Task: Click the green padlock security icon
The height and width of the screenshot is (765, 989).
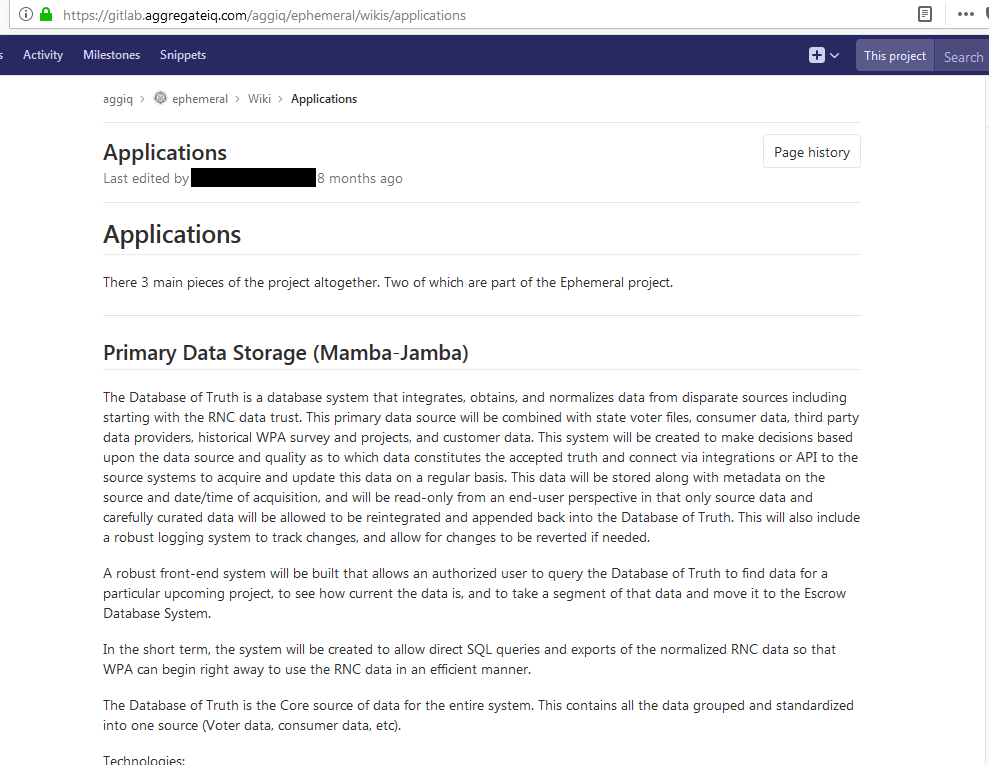Action: [x=46, y=15]
